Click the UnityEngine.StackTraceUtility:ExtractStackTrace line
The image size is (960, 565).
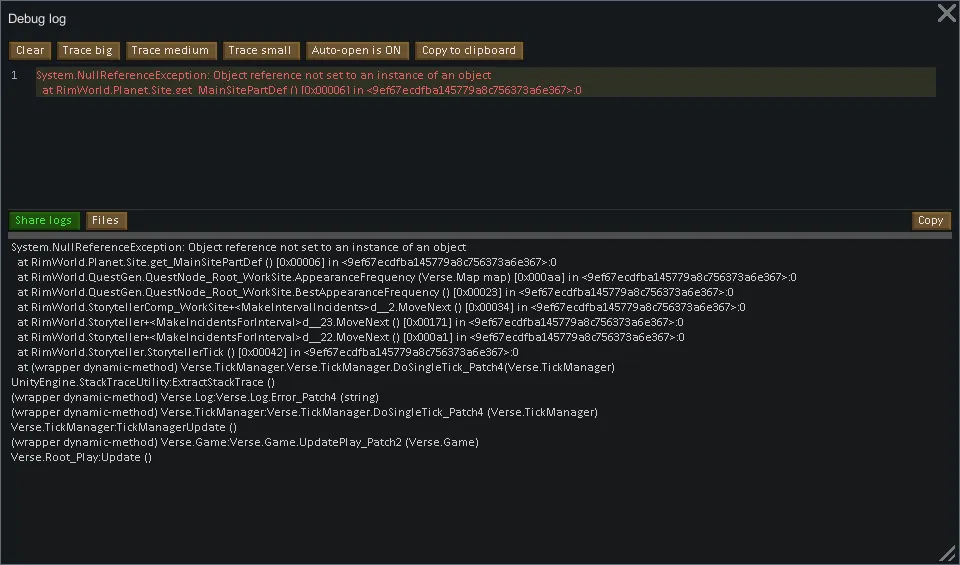(143, 382)
